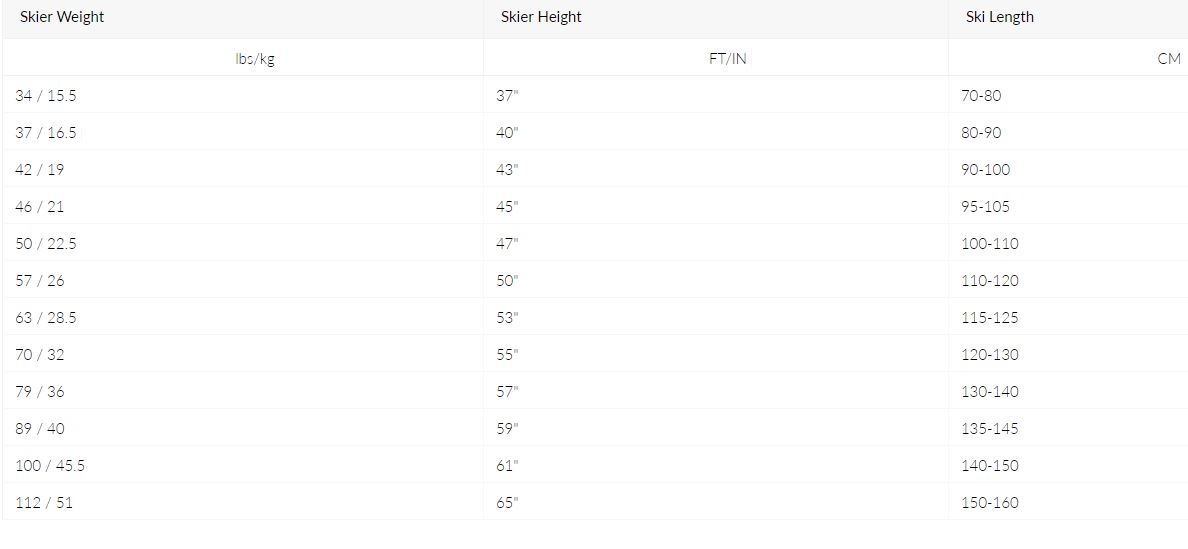Select the 55" skier height cell

pos(508,355)
